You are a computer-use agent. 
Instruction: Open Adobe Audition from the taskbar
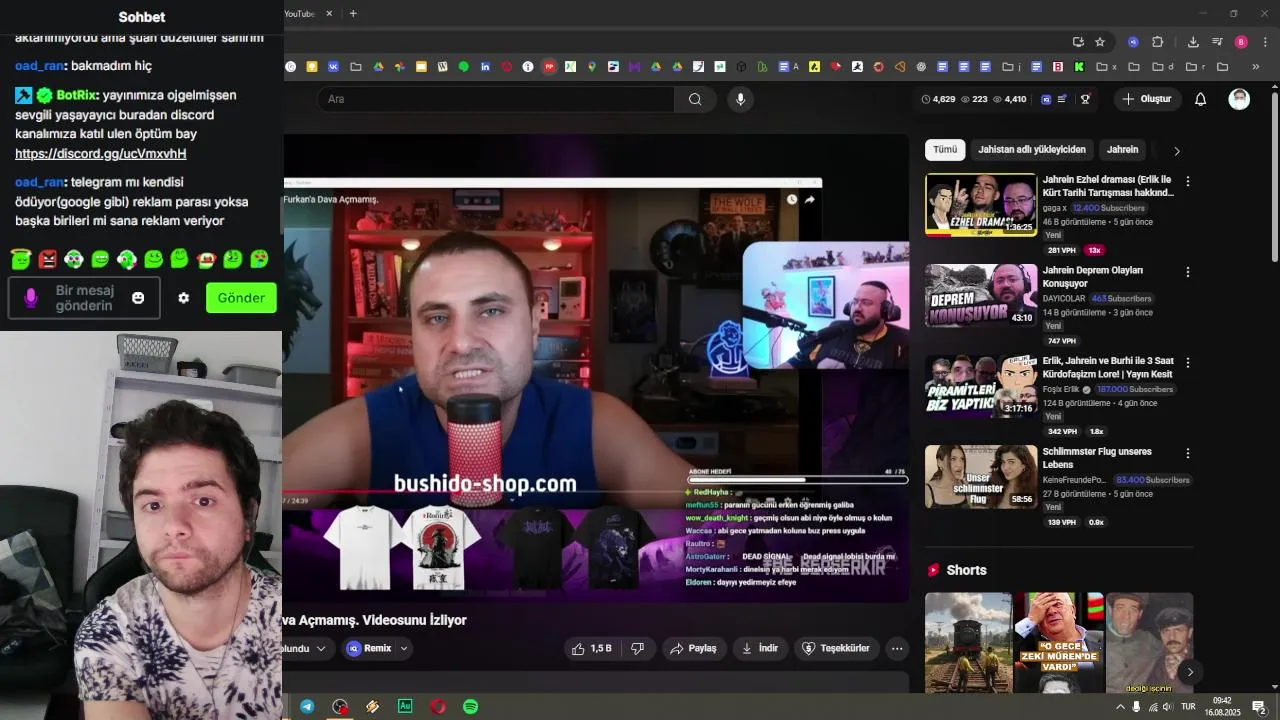tap(405, 706)
